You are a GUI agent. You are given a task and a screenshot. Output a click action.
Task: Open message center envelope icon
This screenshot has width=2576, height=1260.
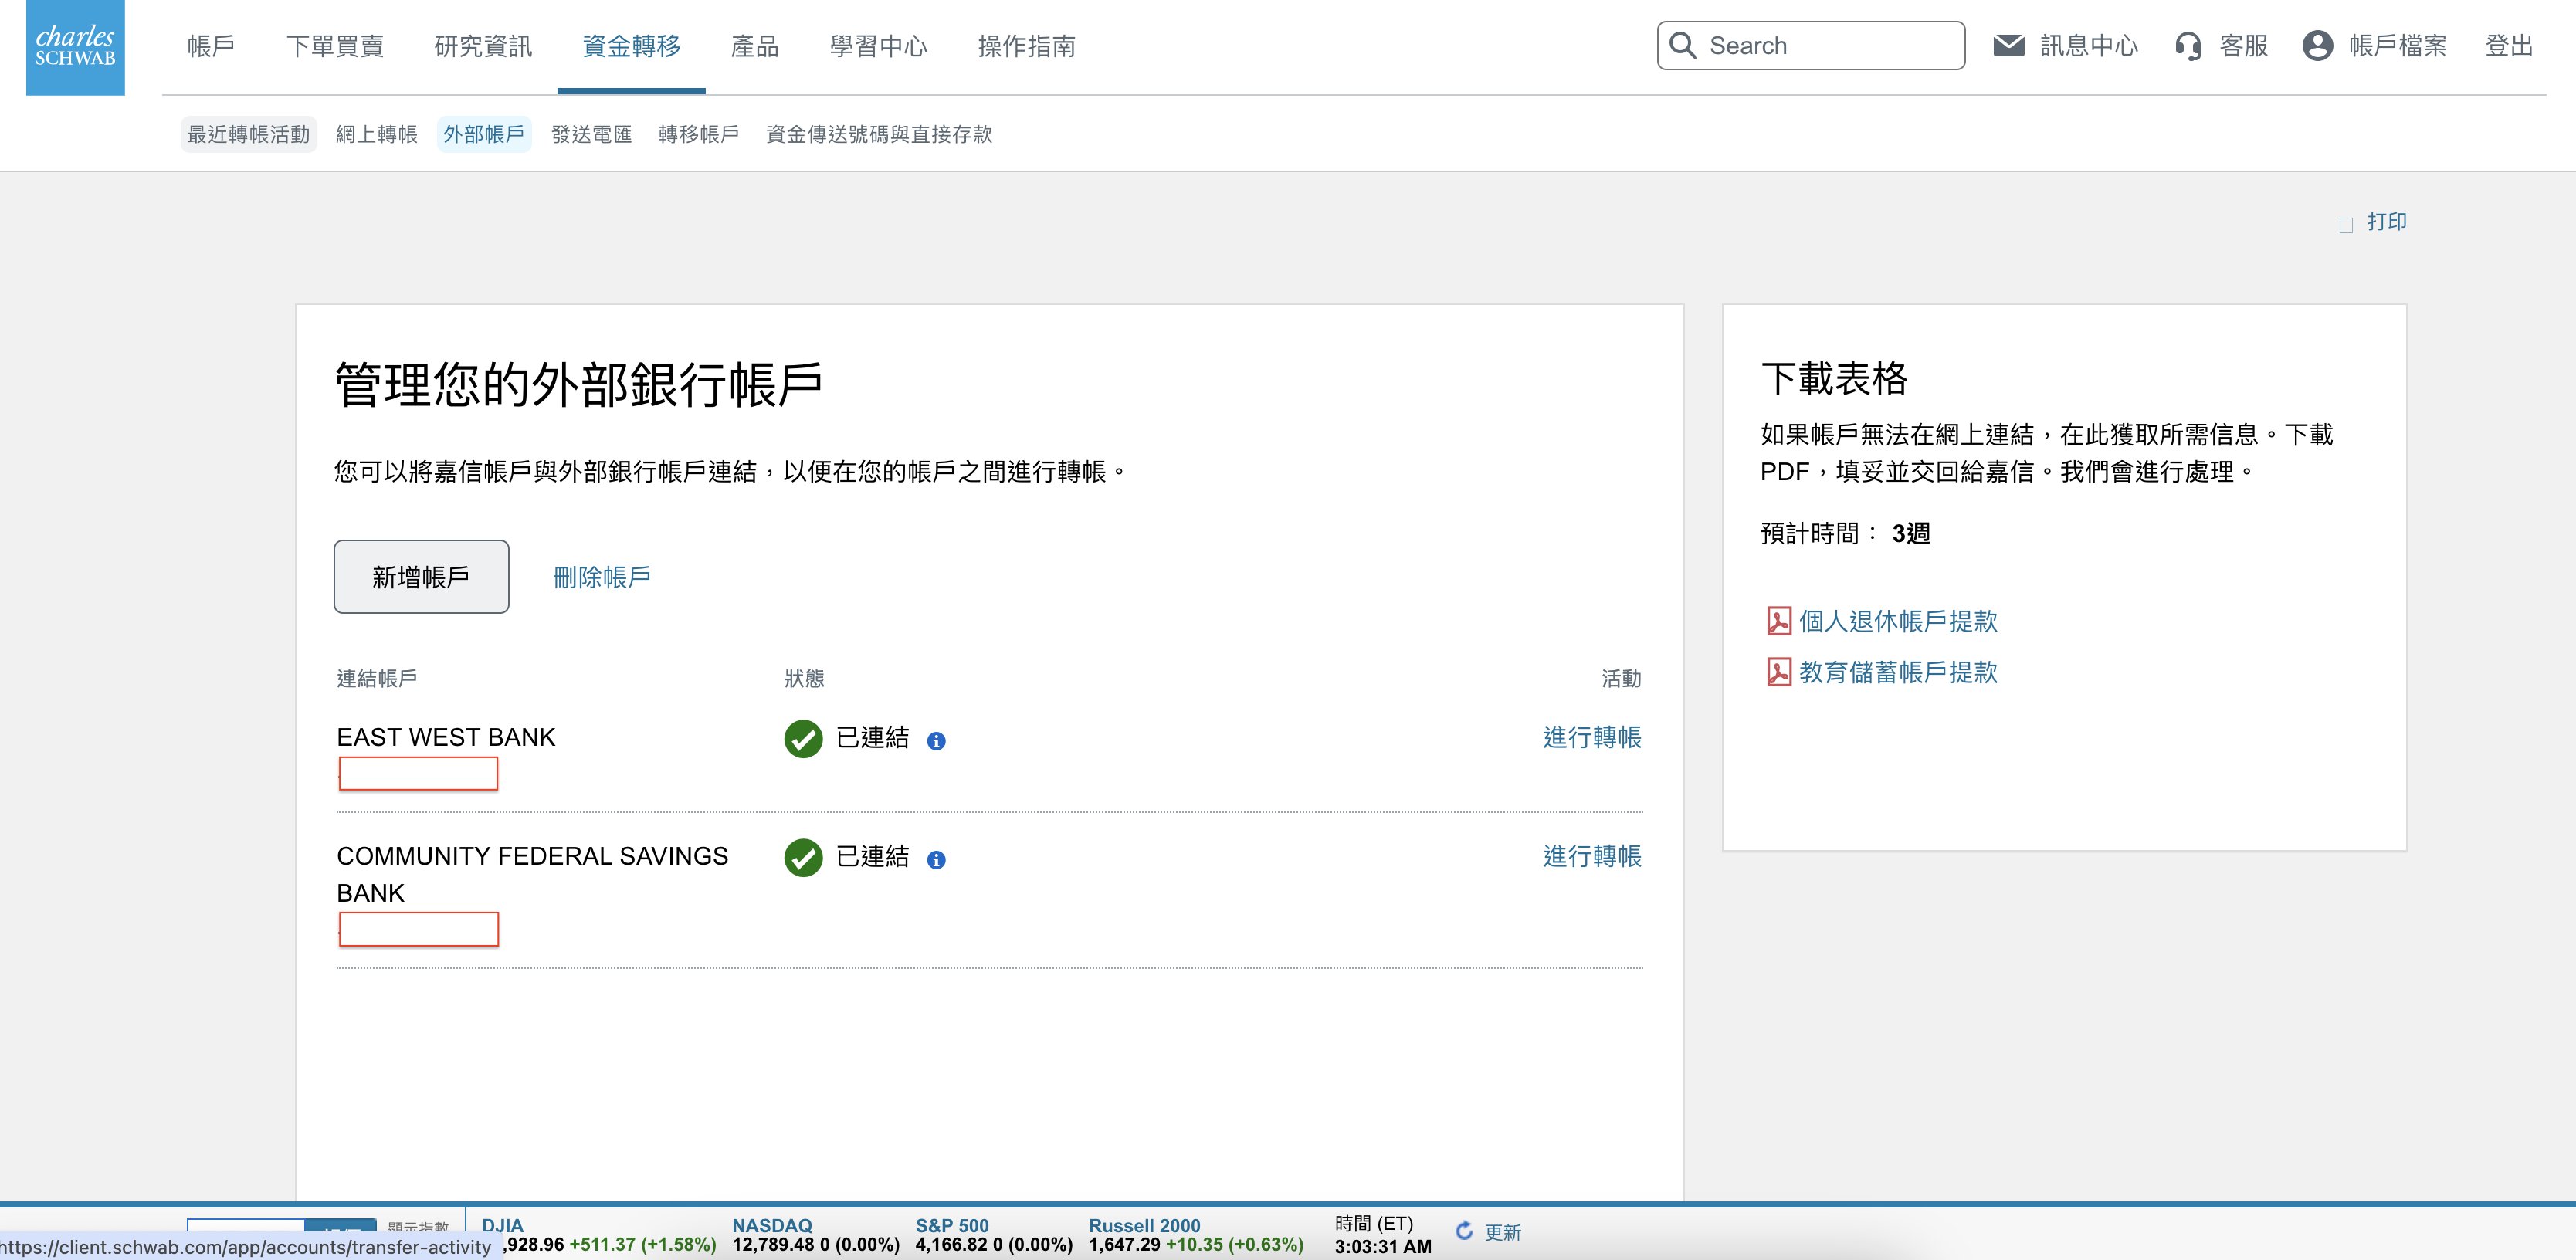[2008, 46]
